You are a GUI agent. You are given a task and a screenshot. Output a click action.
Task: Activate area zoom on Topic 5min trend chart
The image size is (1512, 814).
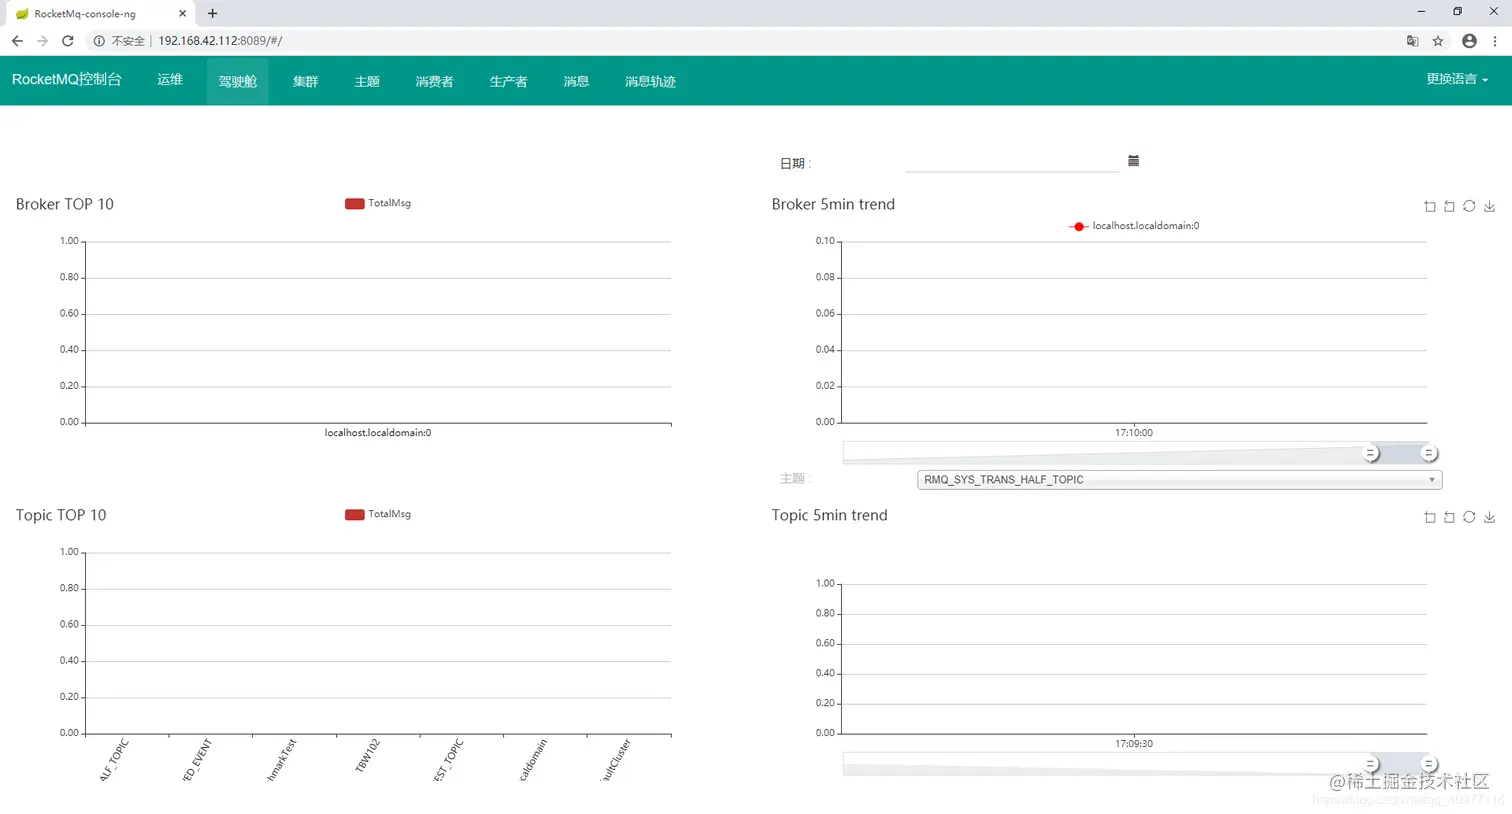point(1430,517)
